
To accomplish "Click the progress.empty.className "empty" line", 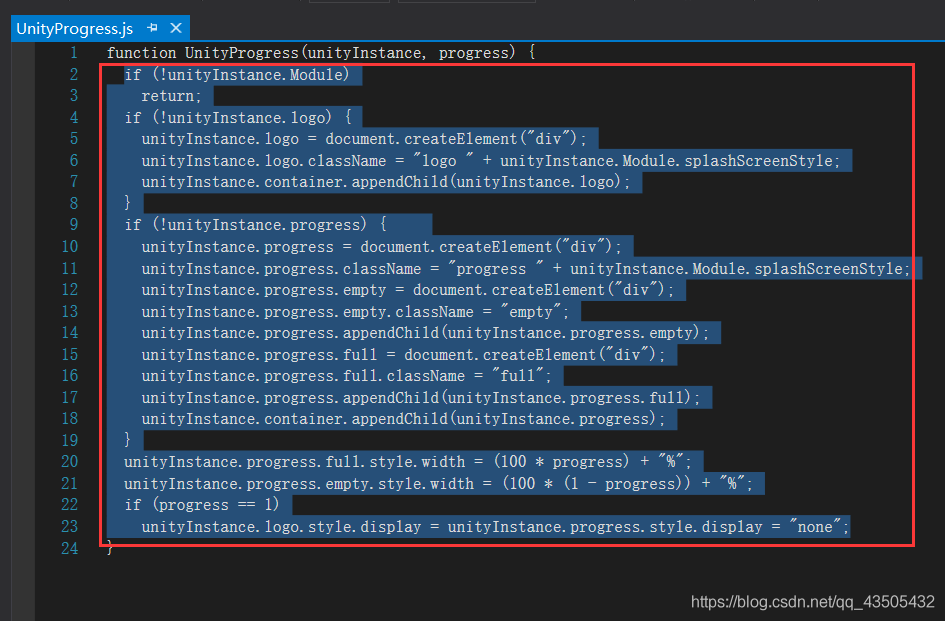I will point(355,312).
